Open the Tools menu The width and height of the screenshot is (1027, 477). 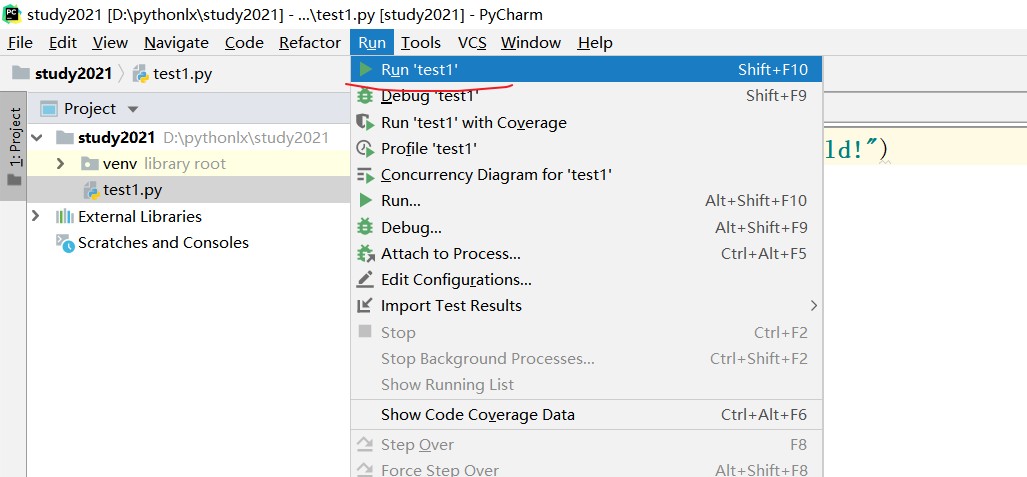pyautogui.click(x=420, y=43)
